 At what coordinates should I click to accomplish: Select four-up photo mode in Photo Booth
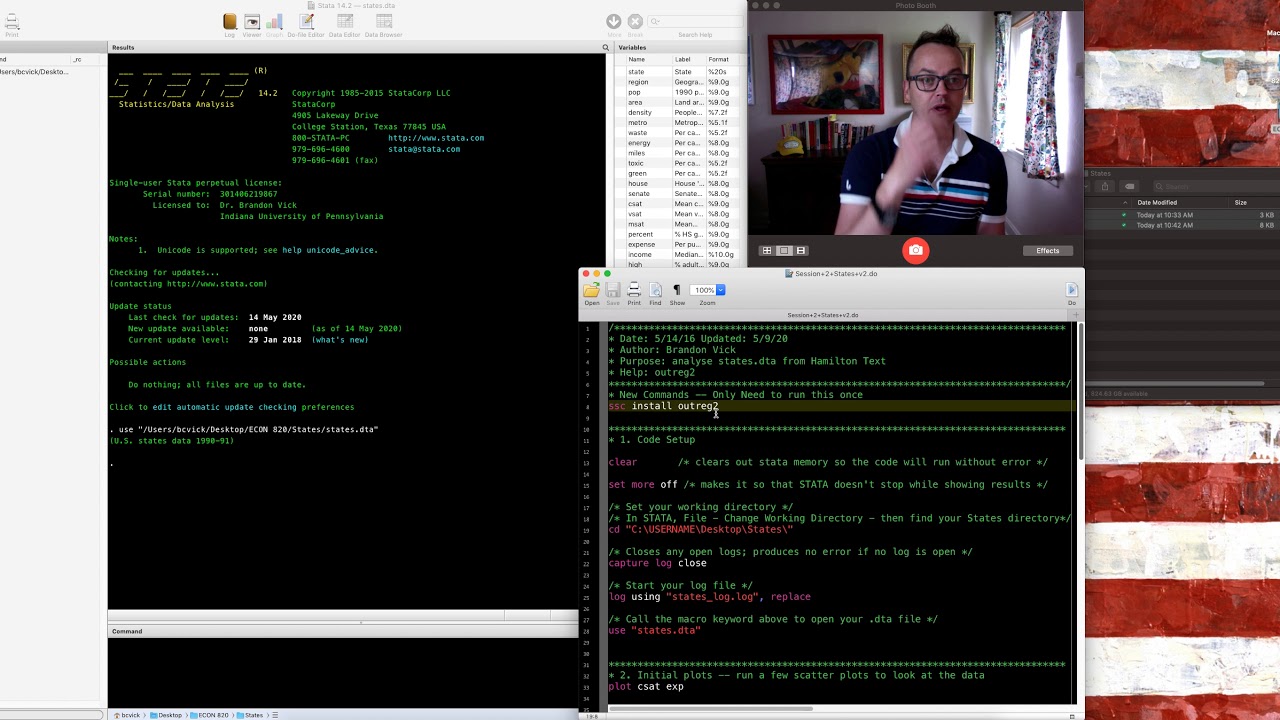coord(767,250)
